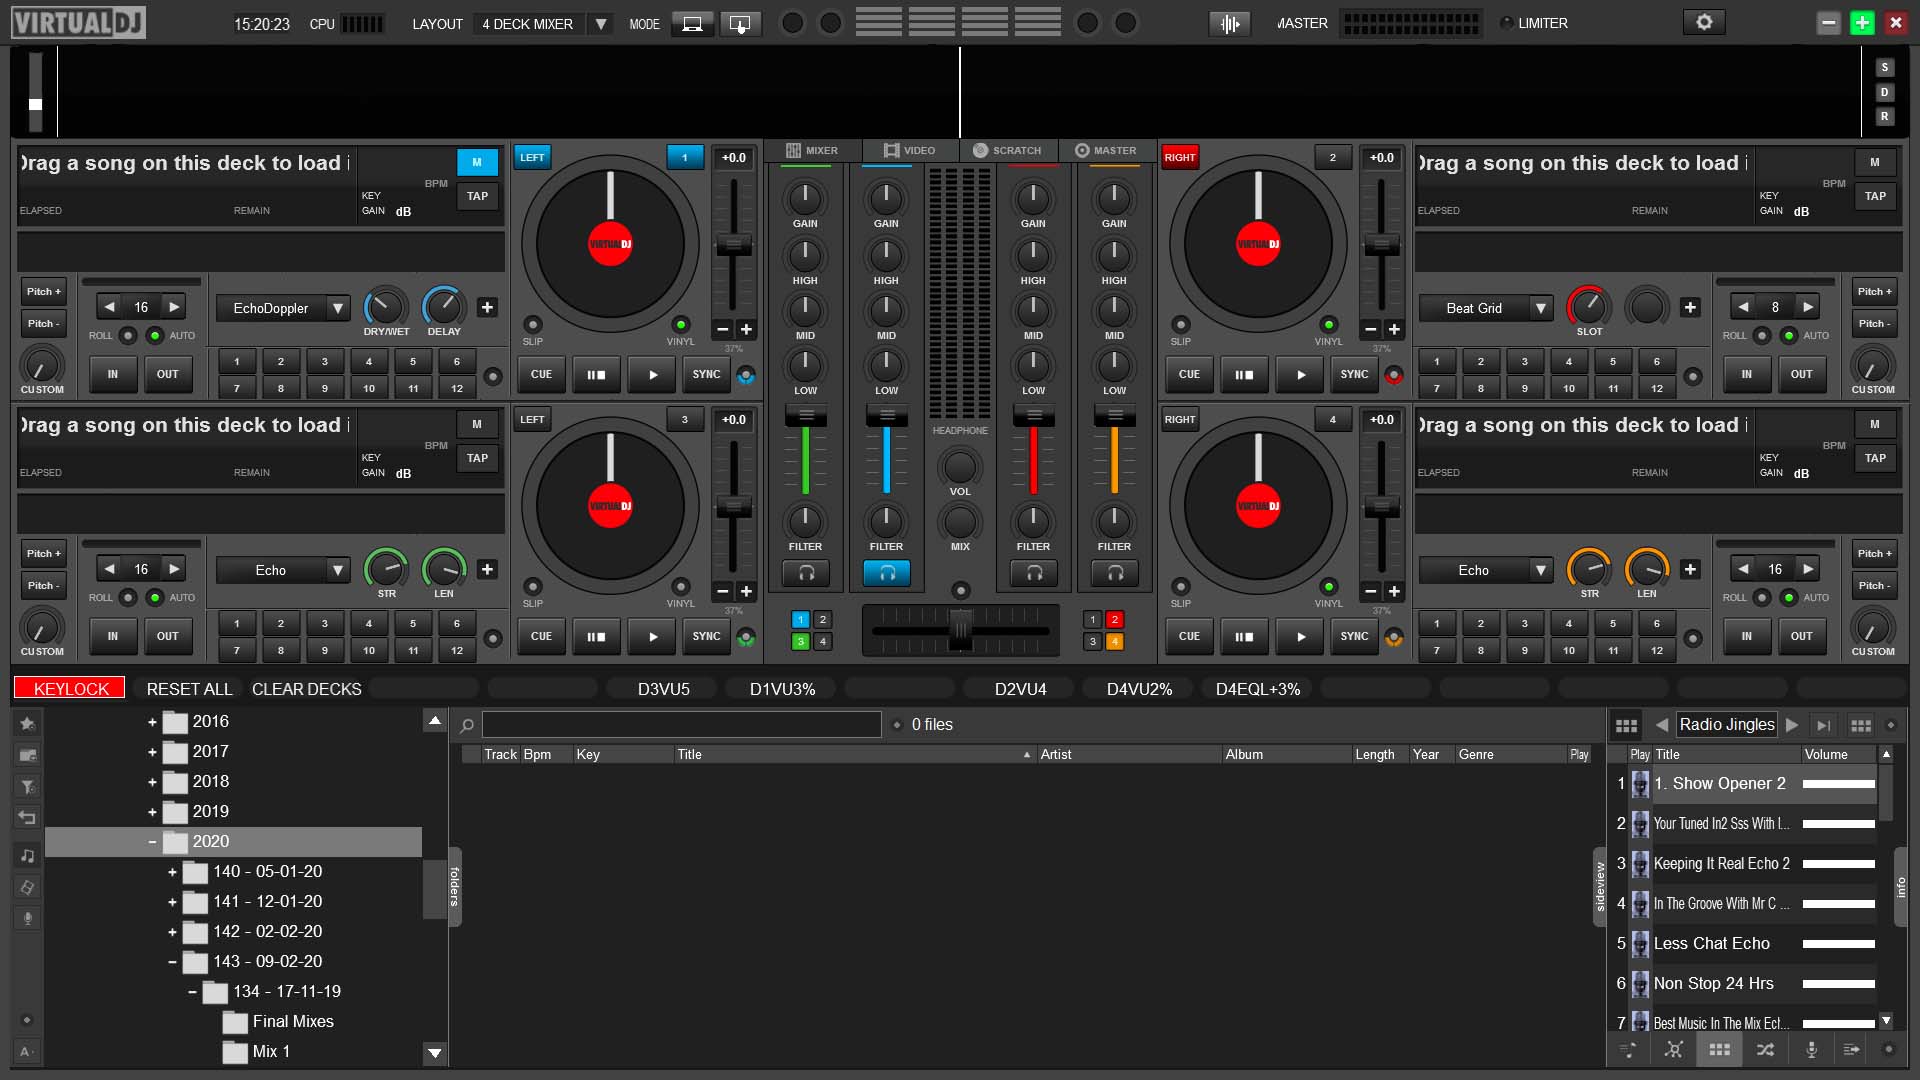Toggle the blue M master button on deck 1
The height and width of the screenshot is (1080, 1920).
point(477,162)
